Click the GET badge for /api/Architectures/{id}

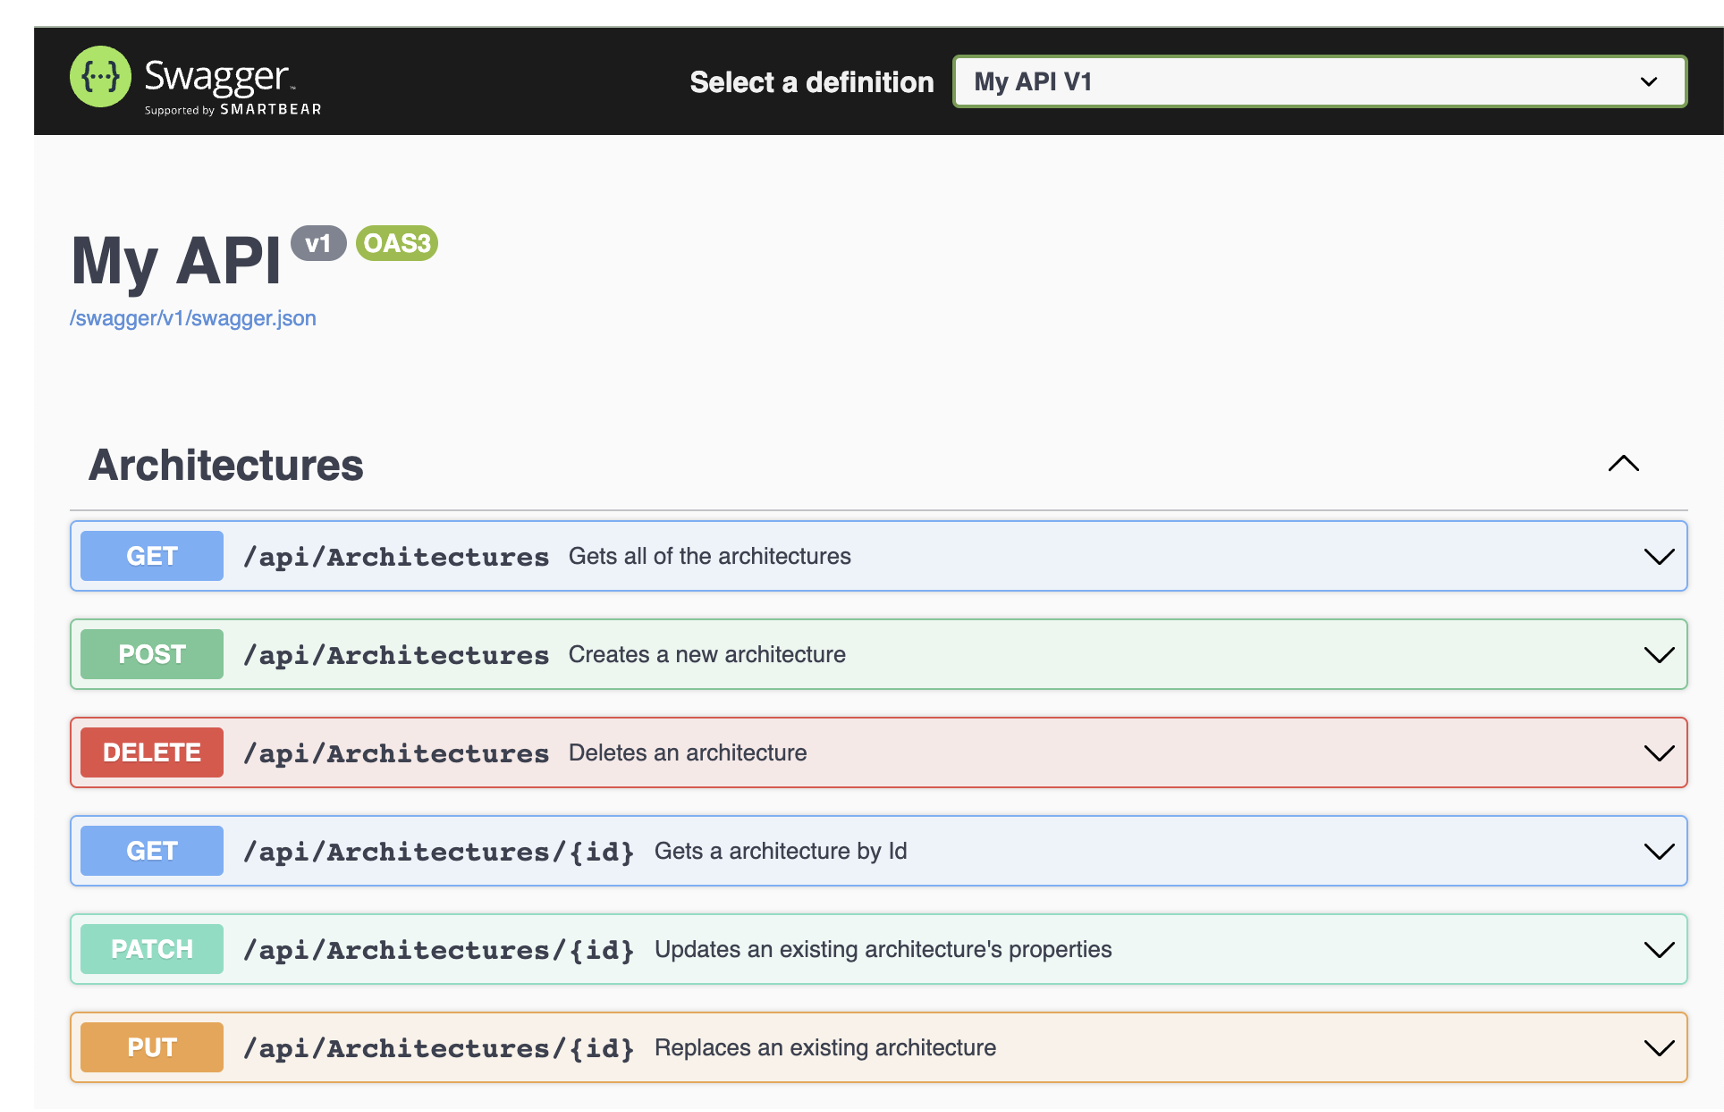(152, 851)
